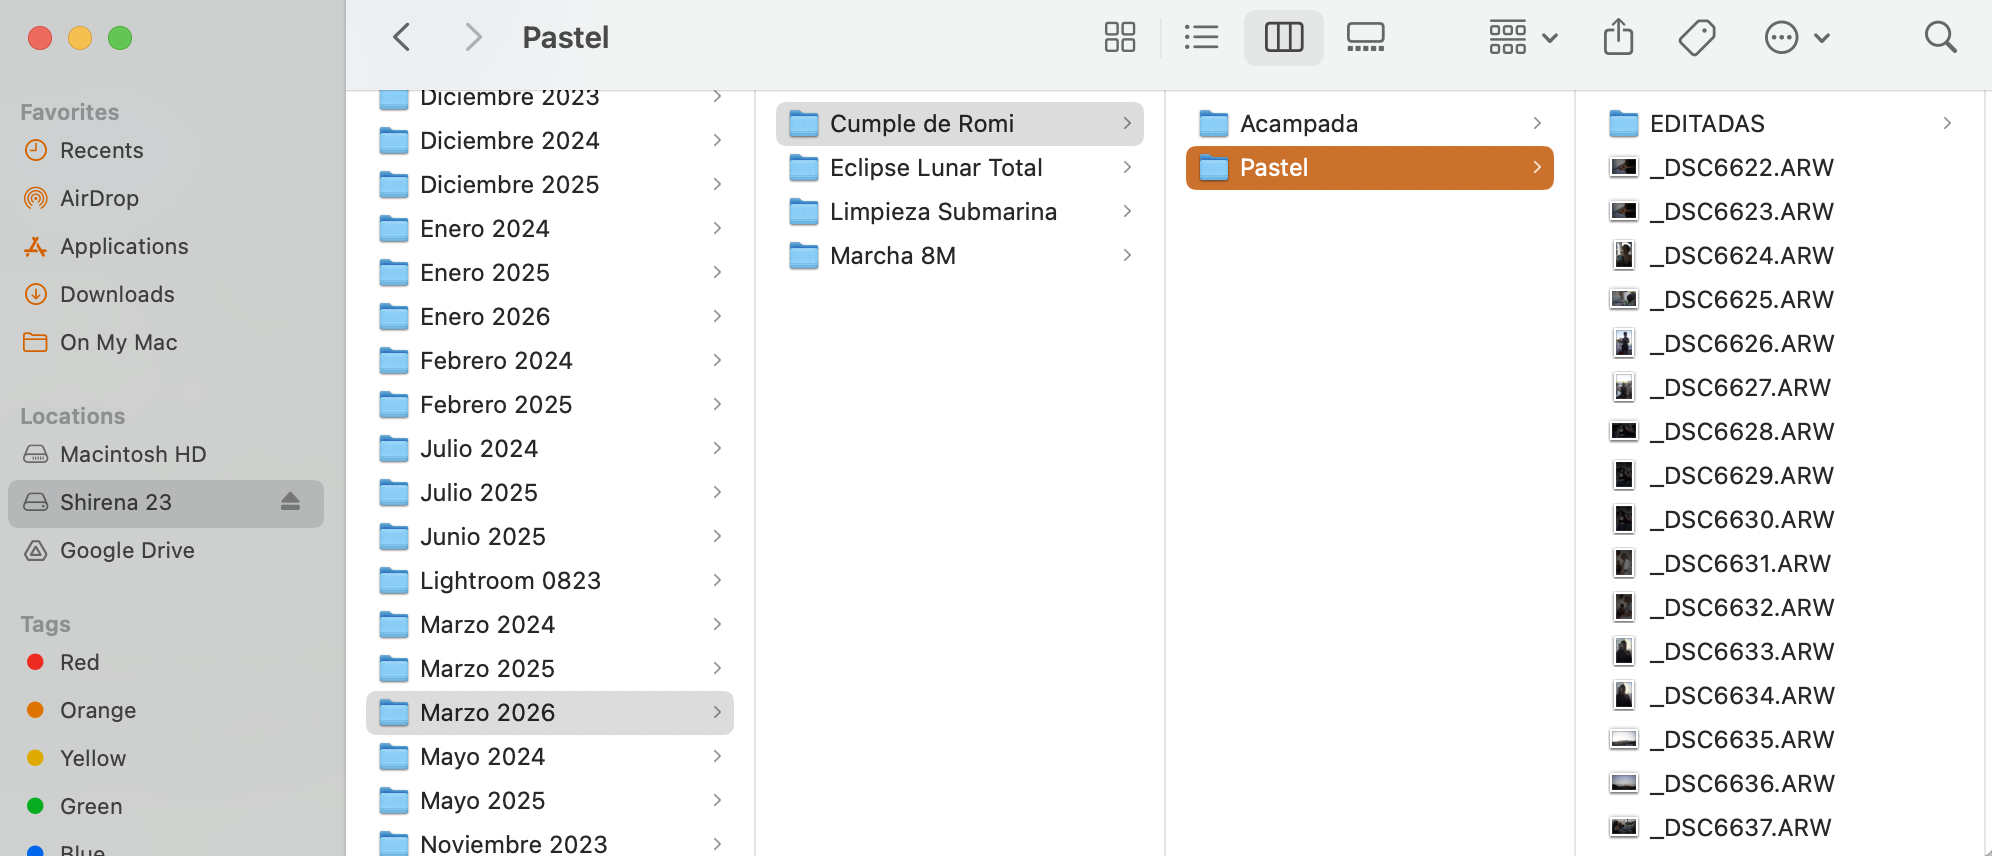The image size is (1992, 856).
Task: Select the Green tag
Action: click(165, 806)
